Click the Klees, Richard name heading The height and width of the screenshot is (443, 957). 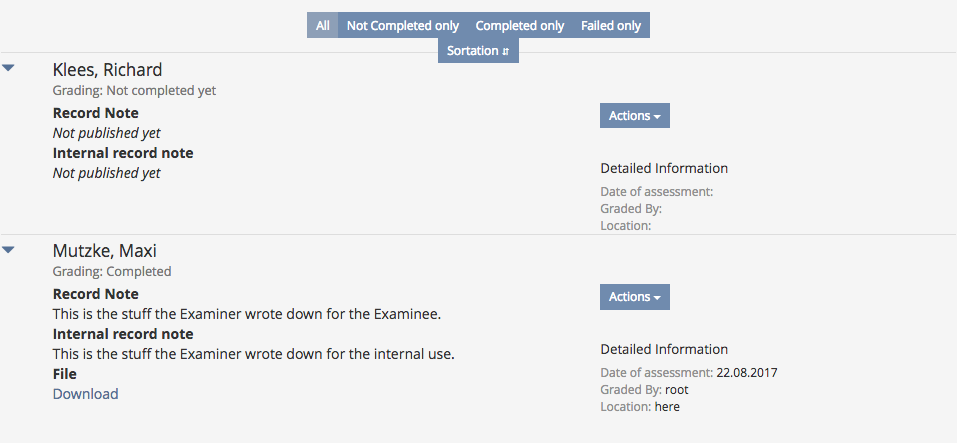click(107, 70)
